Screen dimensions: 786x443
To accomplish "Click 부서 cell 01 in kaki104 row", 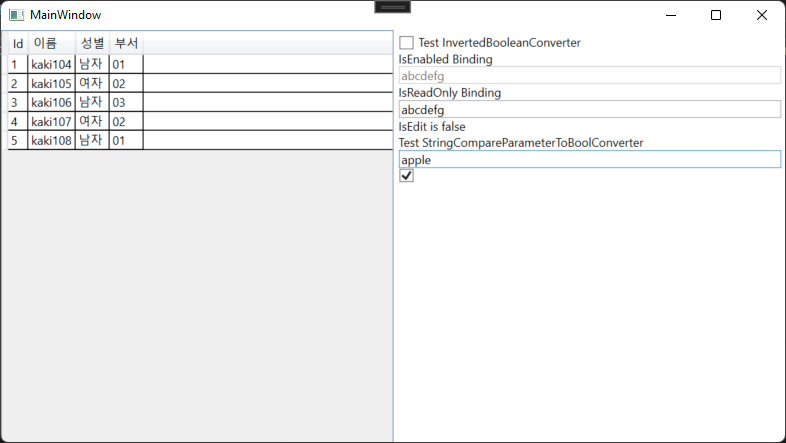I will pyautogui.click(x=126, y=64).
